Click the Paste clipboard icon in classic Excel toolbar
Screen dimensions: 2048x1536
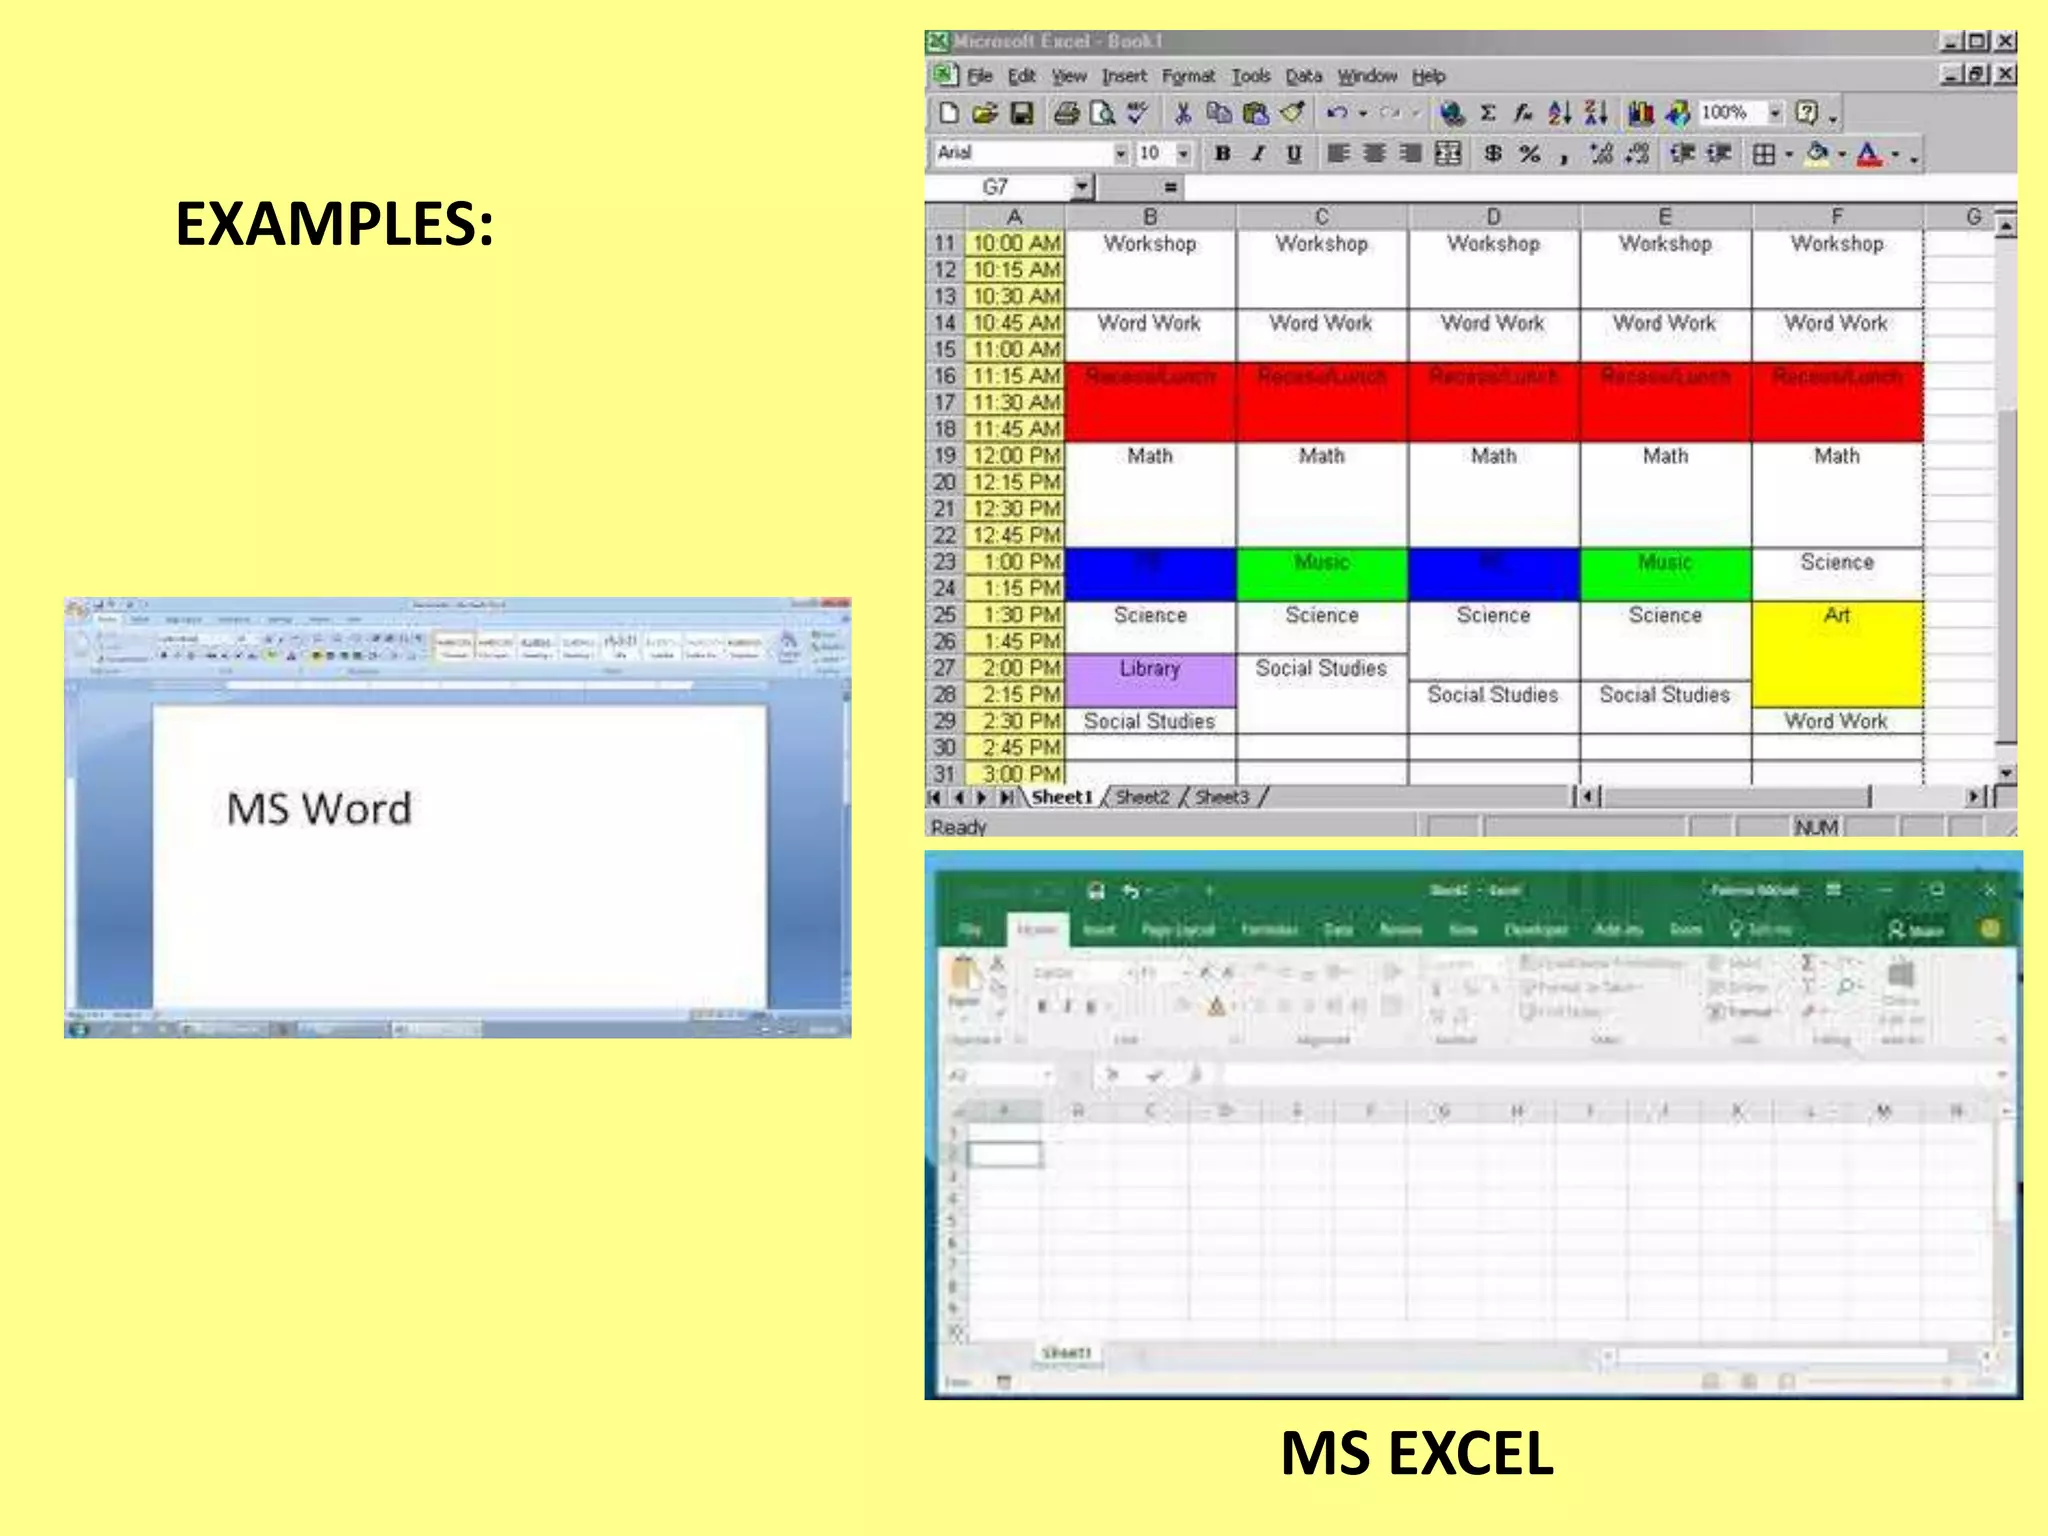(1256, 113)
